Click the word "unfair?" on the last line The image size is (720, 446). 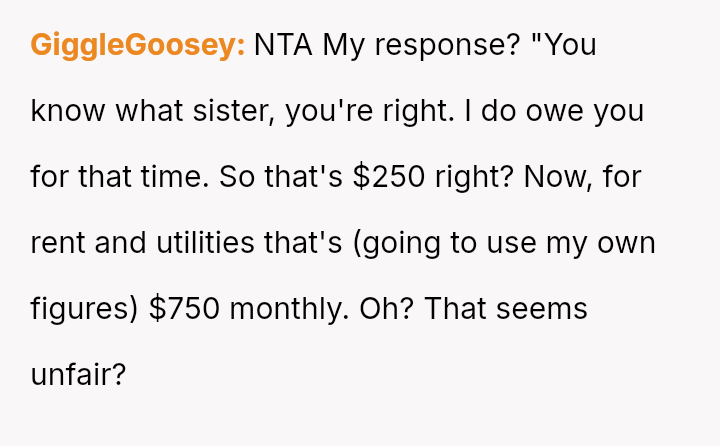pos(79,375)
